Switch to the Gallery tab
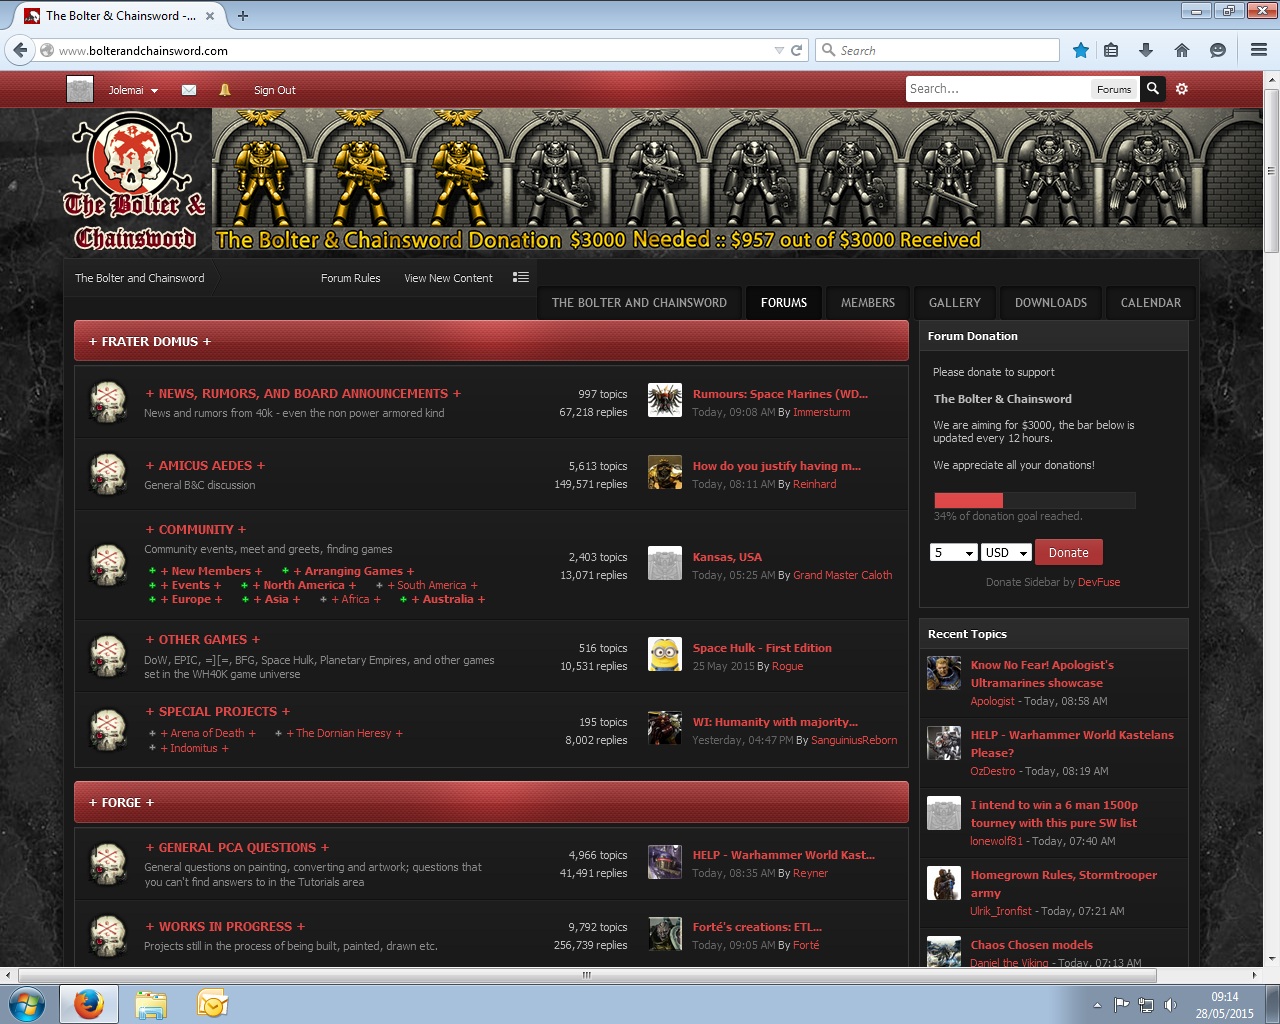The width and height of the screenshot is (1280, 1024). click(x=954, y=303)
